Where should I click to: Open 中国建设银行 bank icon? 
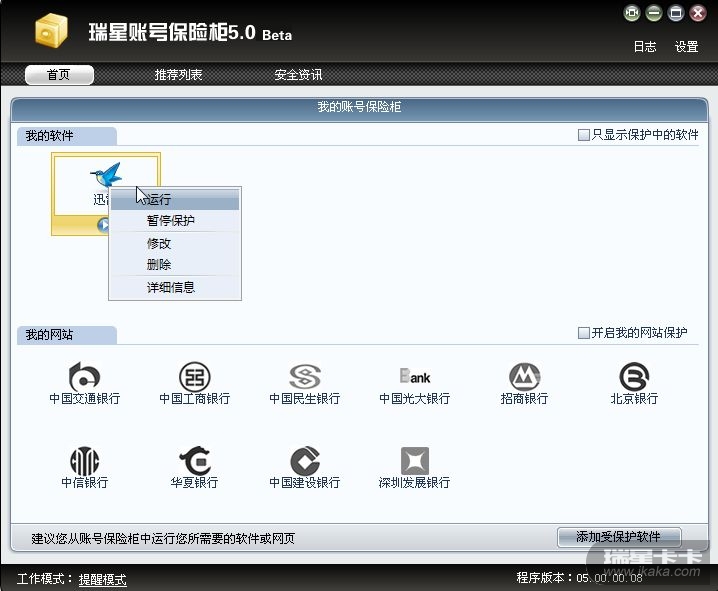pos(305,461)
